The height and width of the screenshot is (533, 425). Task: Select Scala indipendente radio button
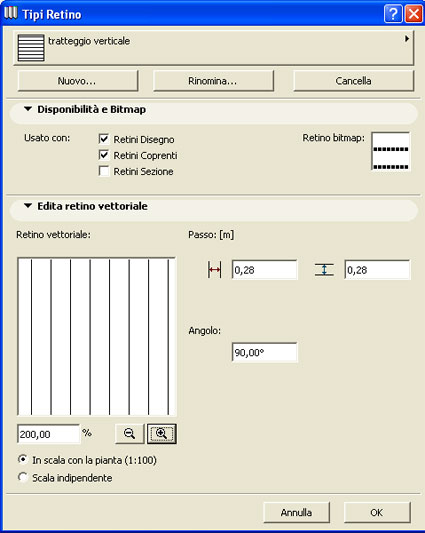[x=23, y=477]
